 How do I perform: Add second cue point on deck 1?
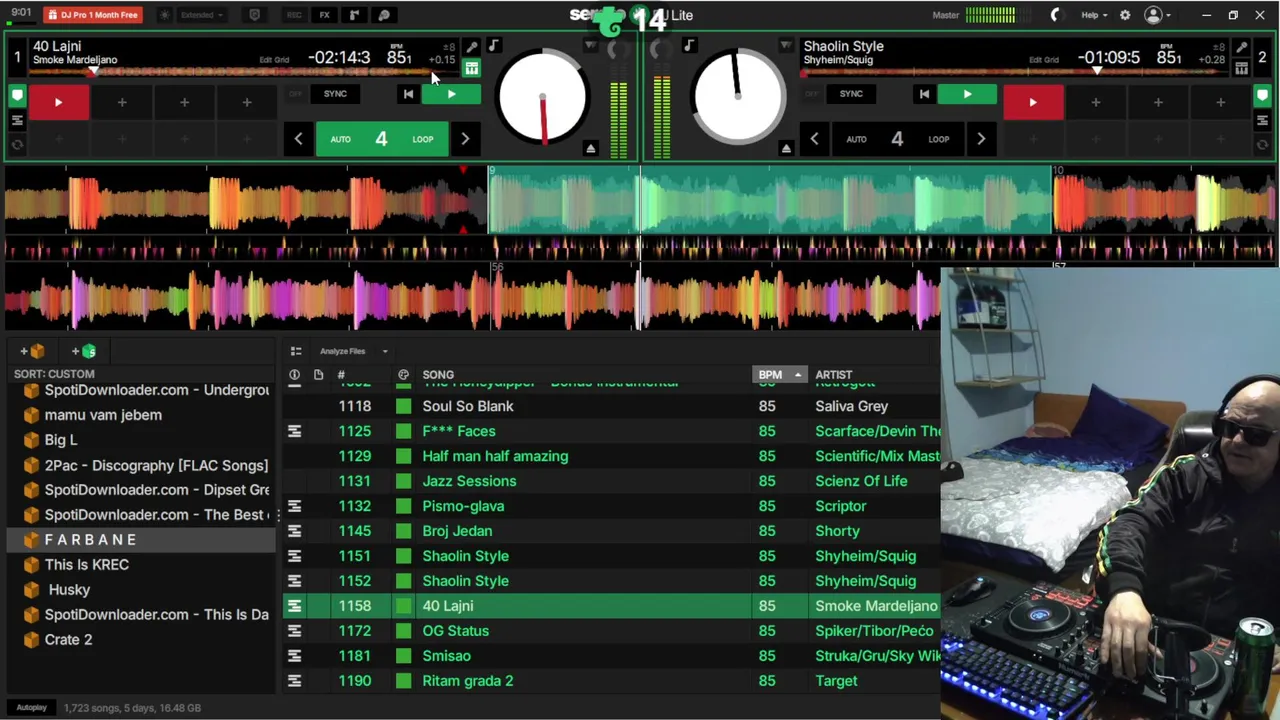122,102
